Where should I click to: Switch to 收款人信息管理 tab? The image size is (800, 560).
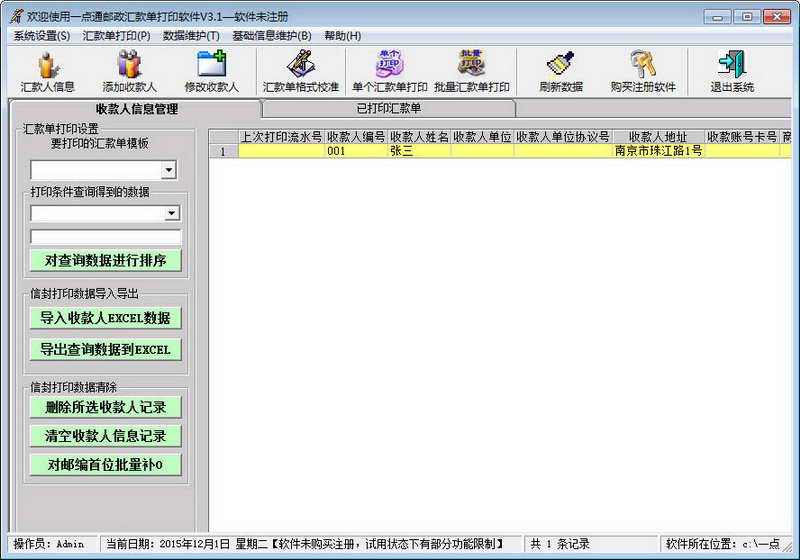pos(136,109)
